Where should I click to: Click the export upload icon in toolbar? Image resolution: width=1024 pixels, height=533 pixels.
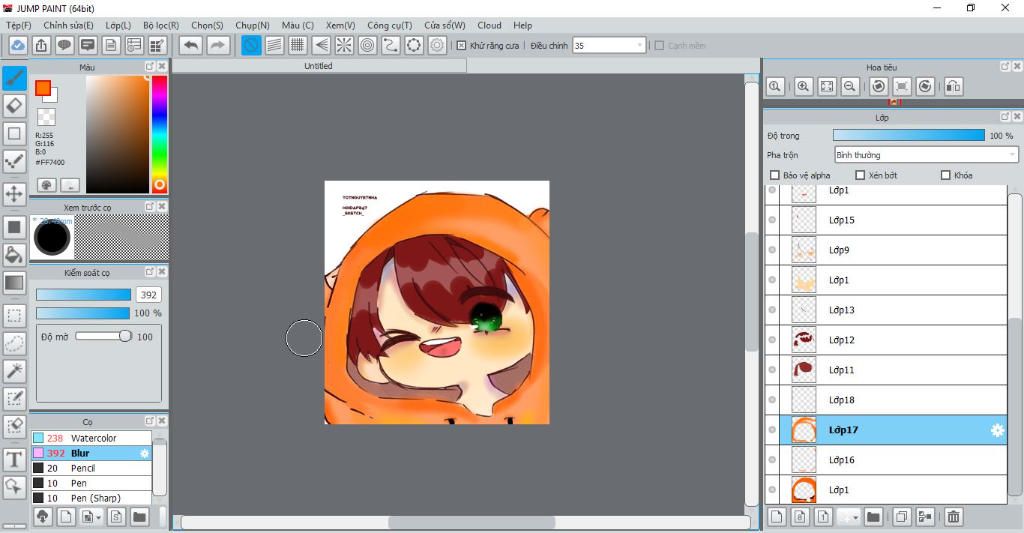point(41,45)
